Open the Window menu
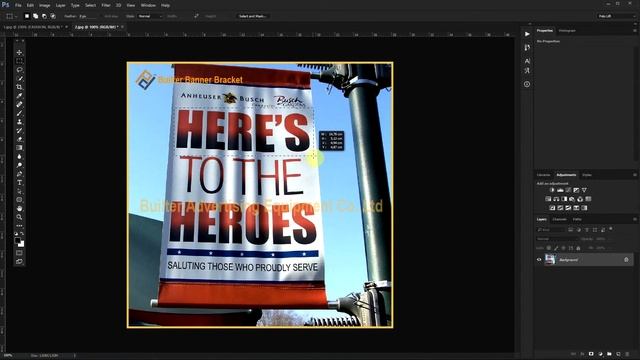Image resolution: width=640 pixels, height=360 pixels. (148, 5)
